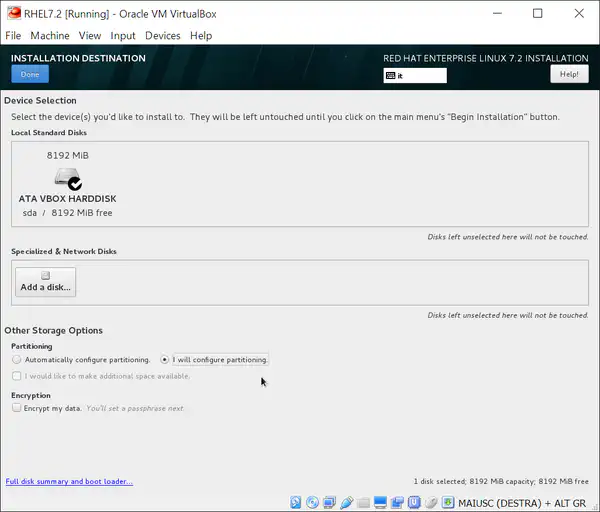This screenshot has height=512, width=600.
Task: Click the mouse integration status icon
Action: click(x=432, y=502)
